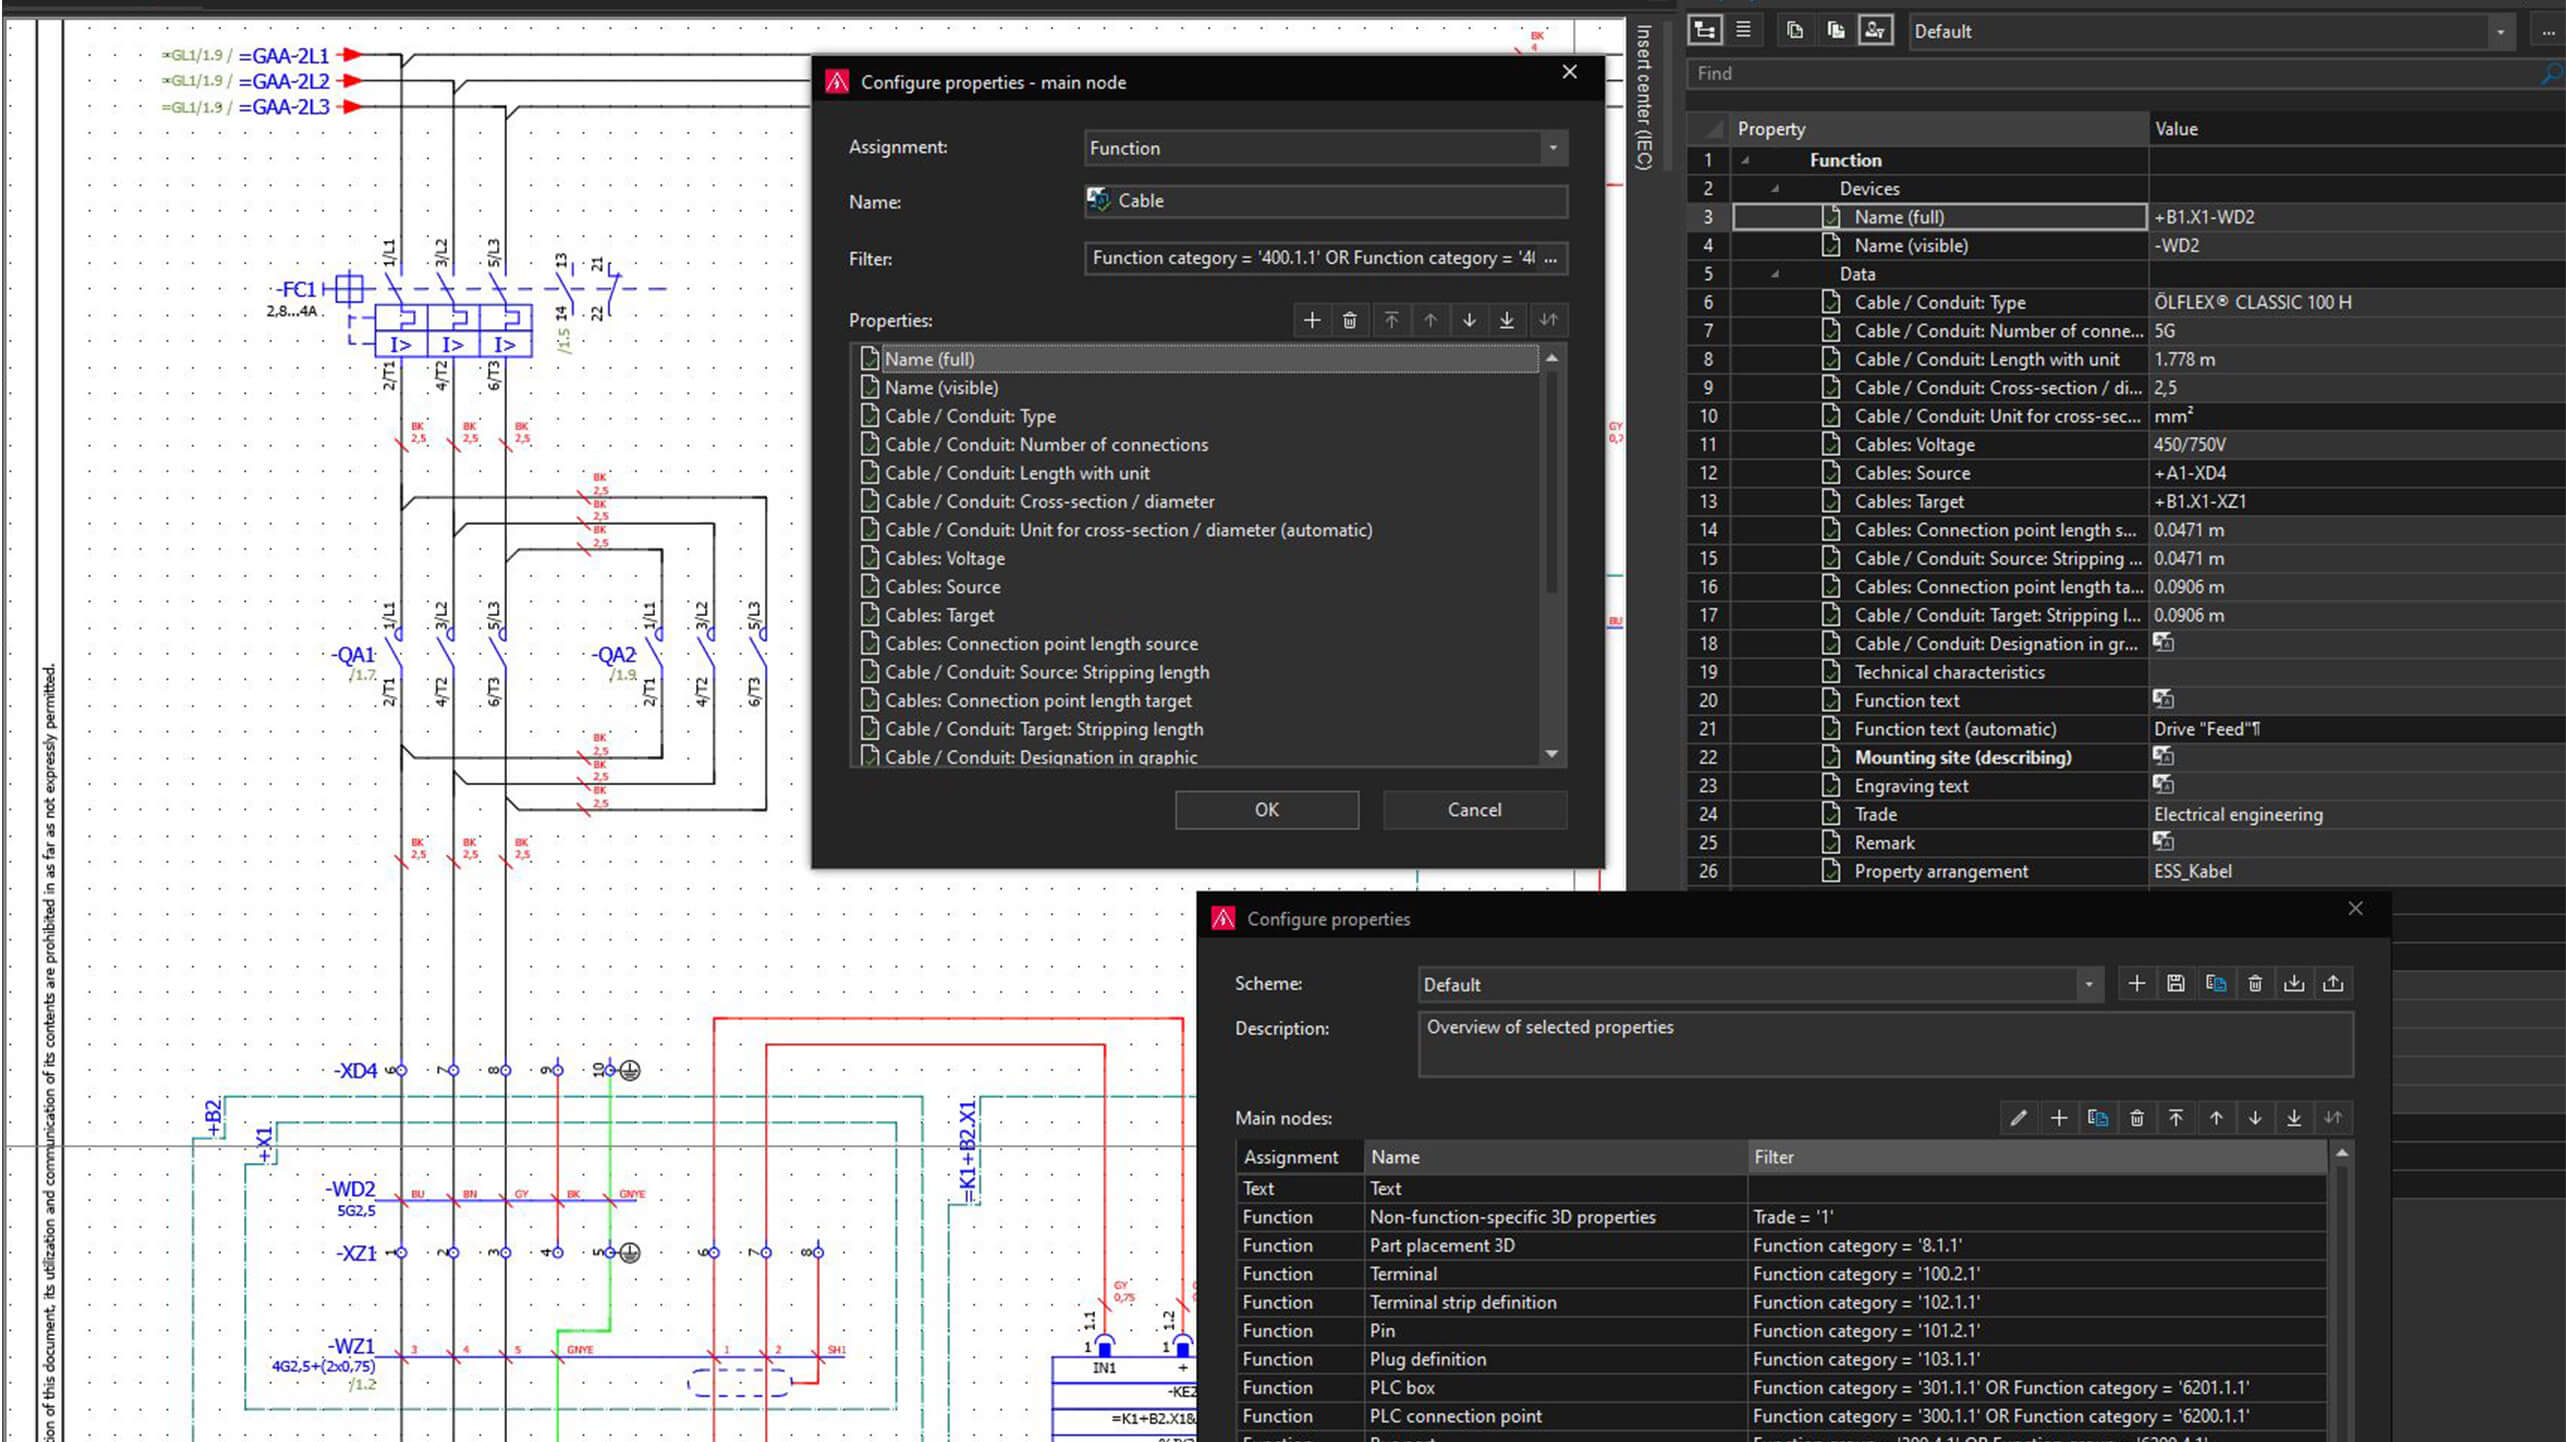The width and height of the screenshot is (2566, 1442).
Task: Add new property with plus icon
Action: tap(1311, 320)
